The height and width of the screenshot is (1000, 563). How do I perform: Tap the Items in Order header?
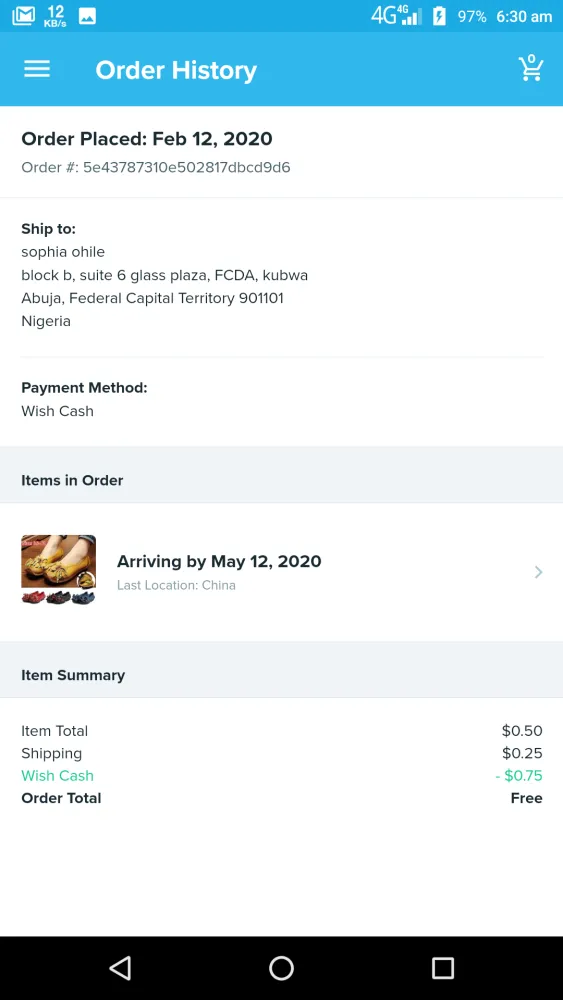pyautogui.click(x=72, y=480)
